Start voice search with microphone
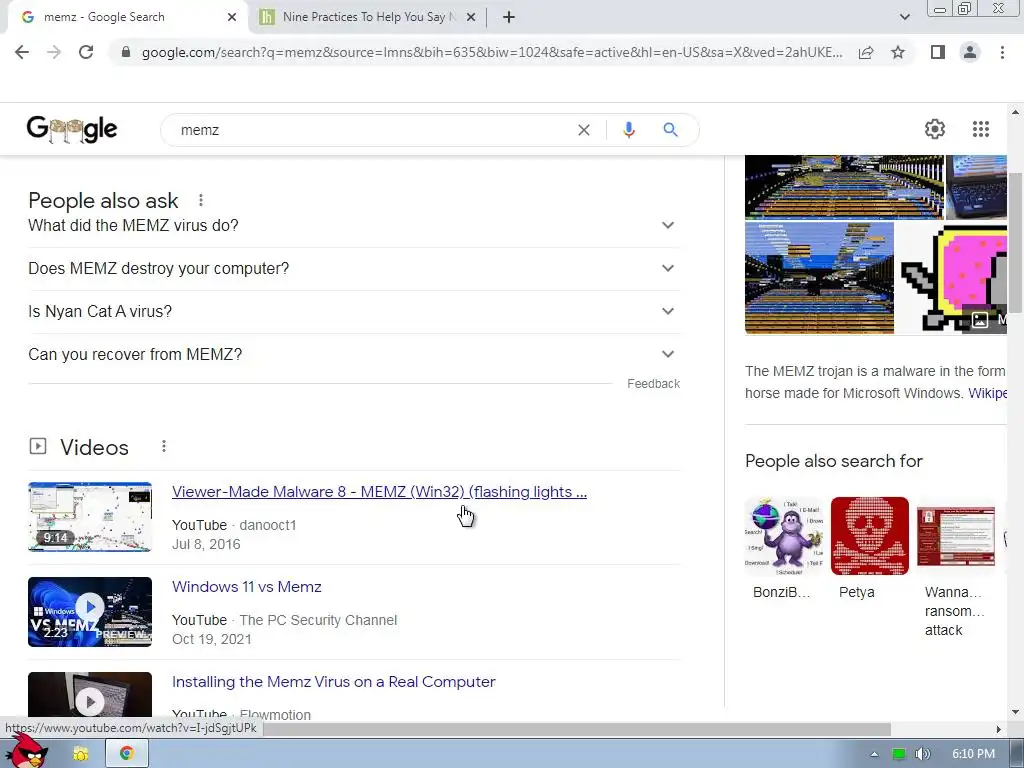This screenshot has height=768, width=1024. tap(629, 130)
